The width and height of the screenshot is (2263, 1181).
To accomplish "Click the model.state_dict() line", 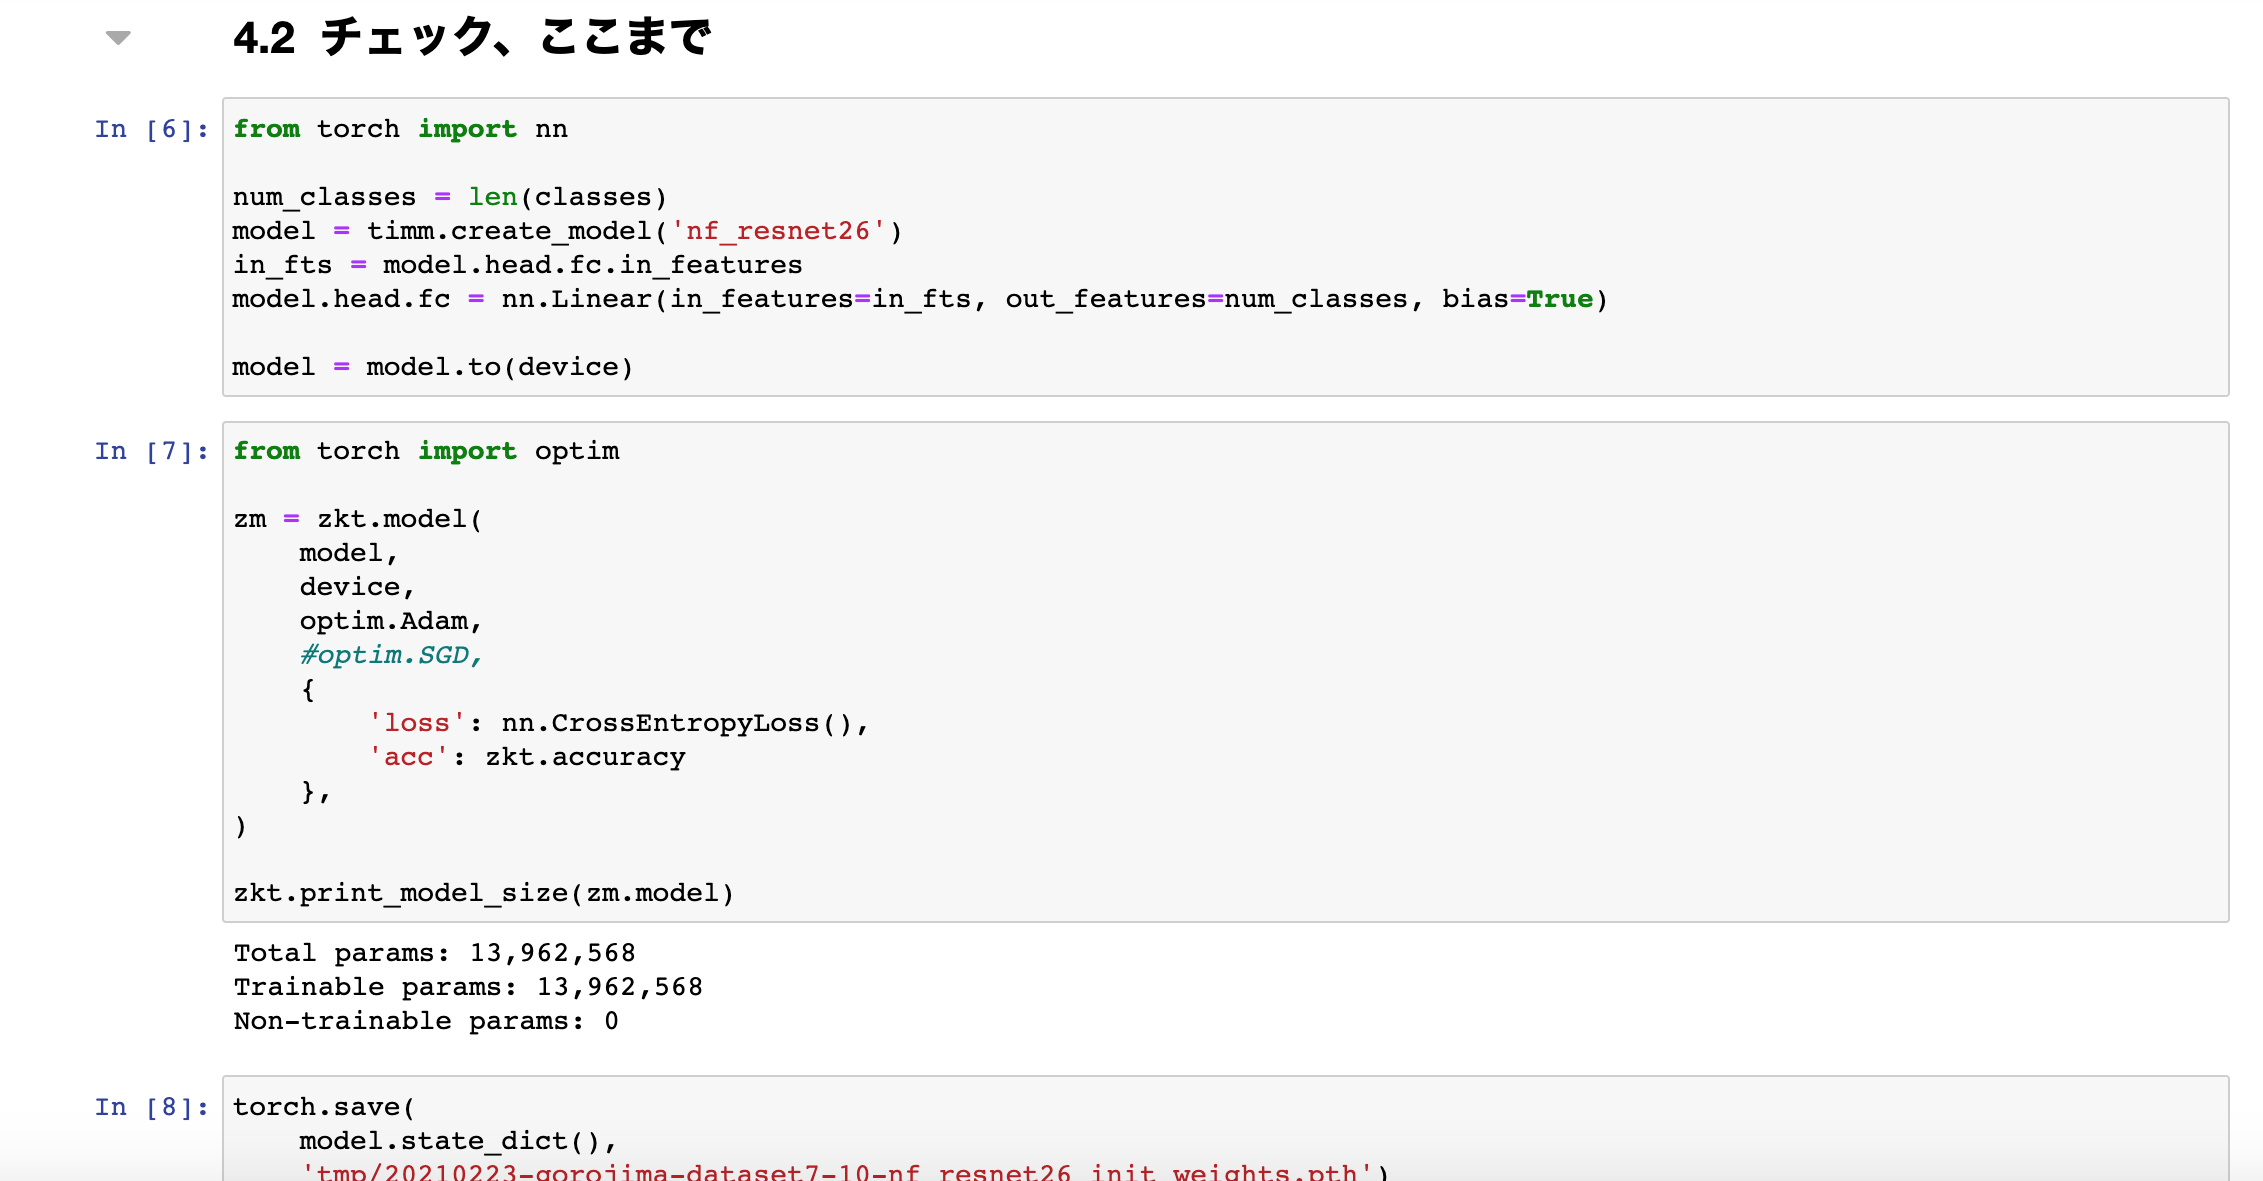I will (x=458, y=1141).
